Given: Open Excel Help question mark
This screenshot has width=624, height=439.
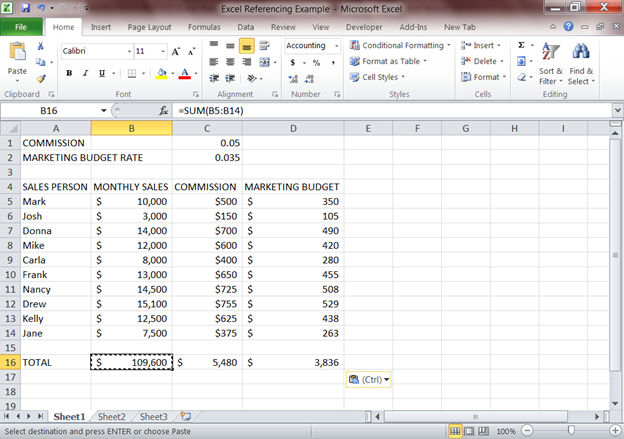Looking at the screenshot, I should [568, 27].
